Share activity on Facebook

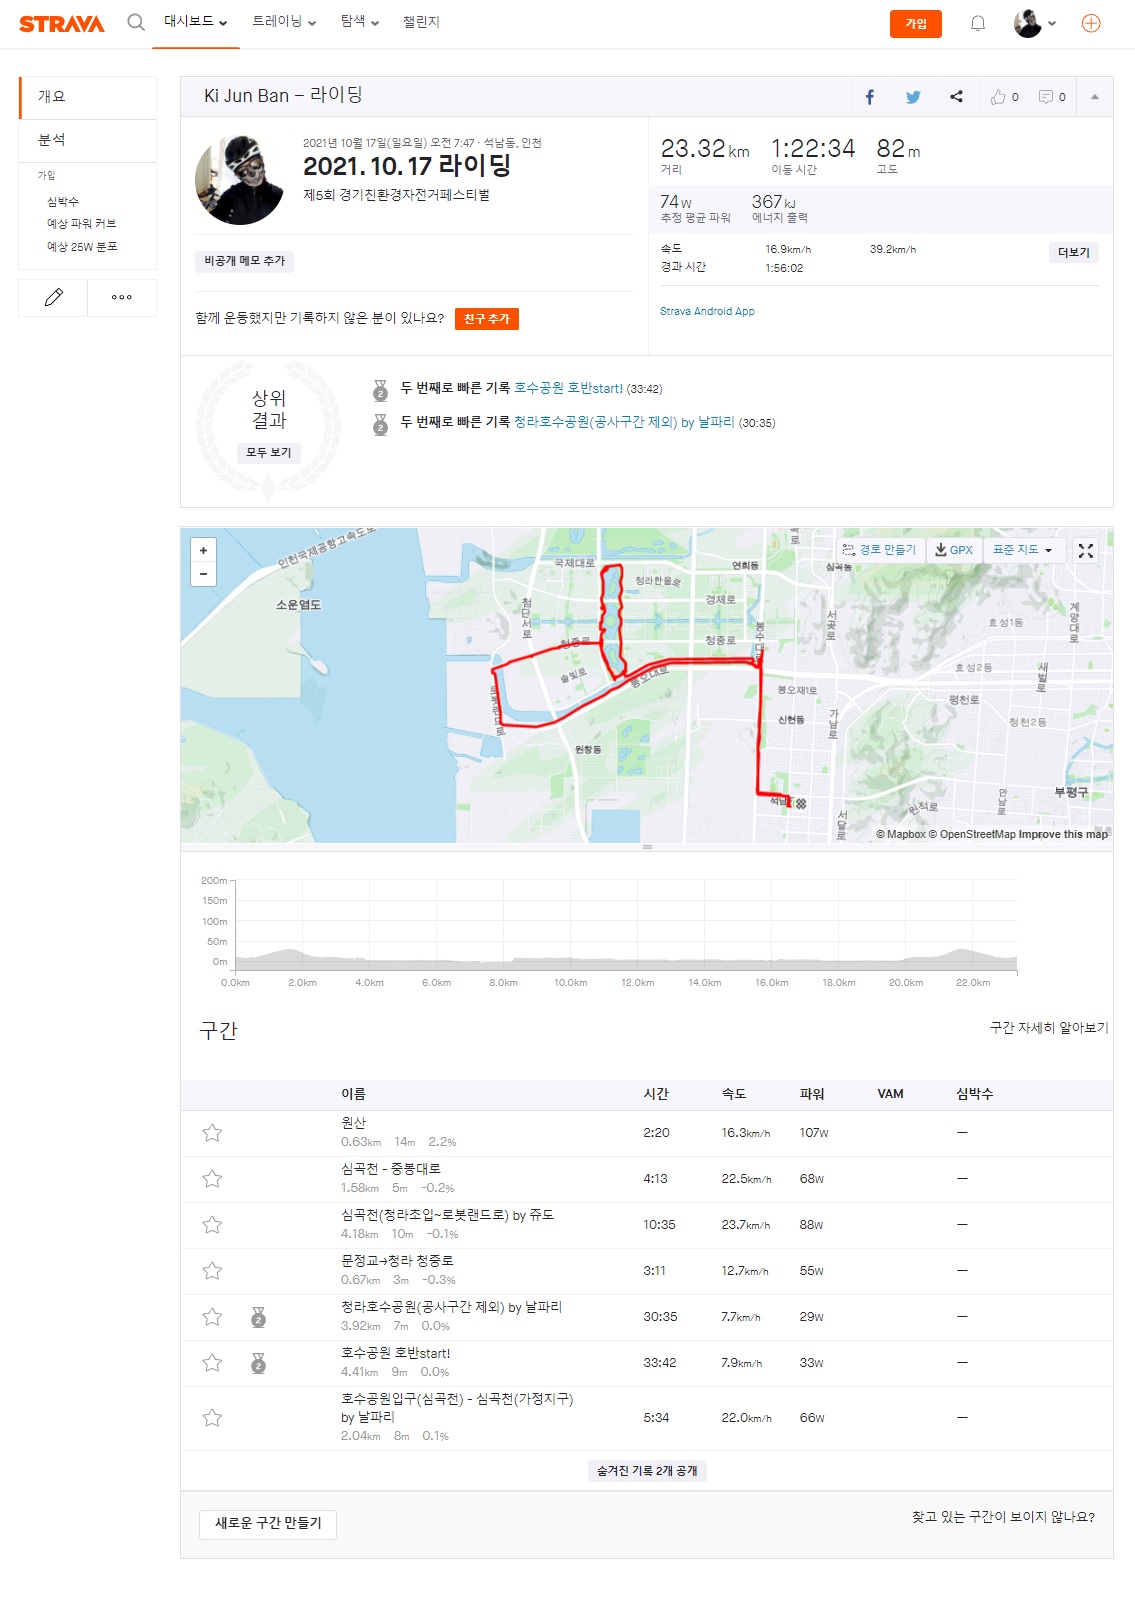869,97
